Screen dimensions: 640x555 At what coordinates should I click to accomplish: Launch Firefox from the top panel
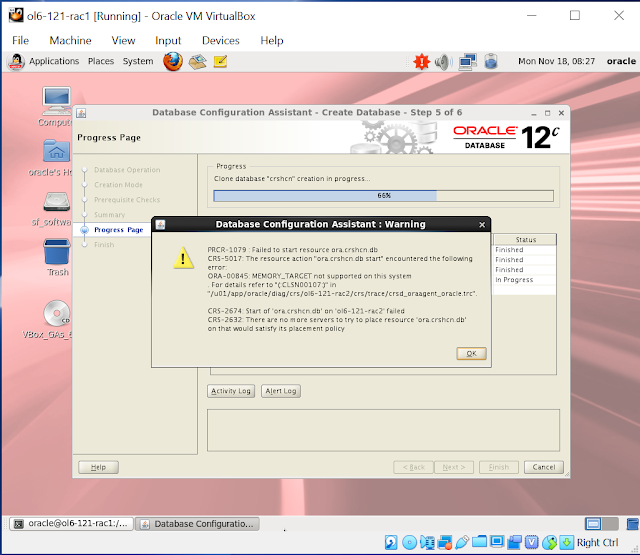[x=173, y=62]
